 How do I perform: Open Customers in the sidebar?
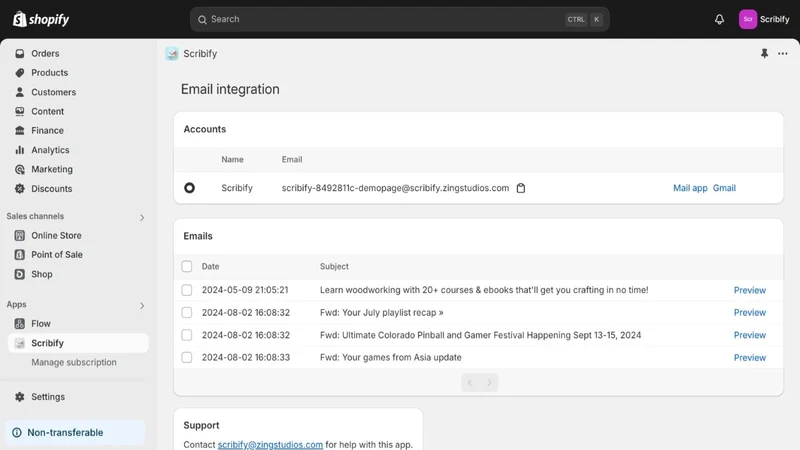53,92
